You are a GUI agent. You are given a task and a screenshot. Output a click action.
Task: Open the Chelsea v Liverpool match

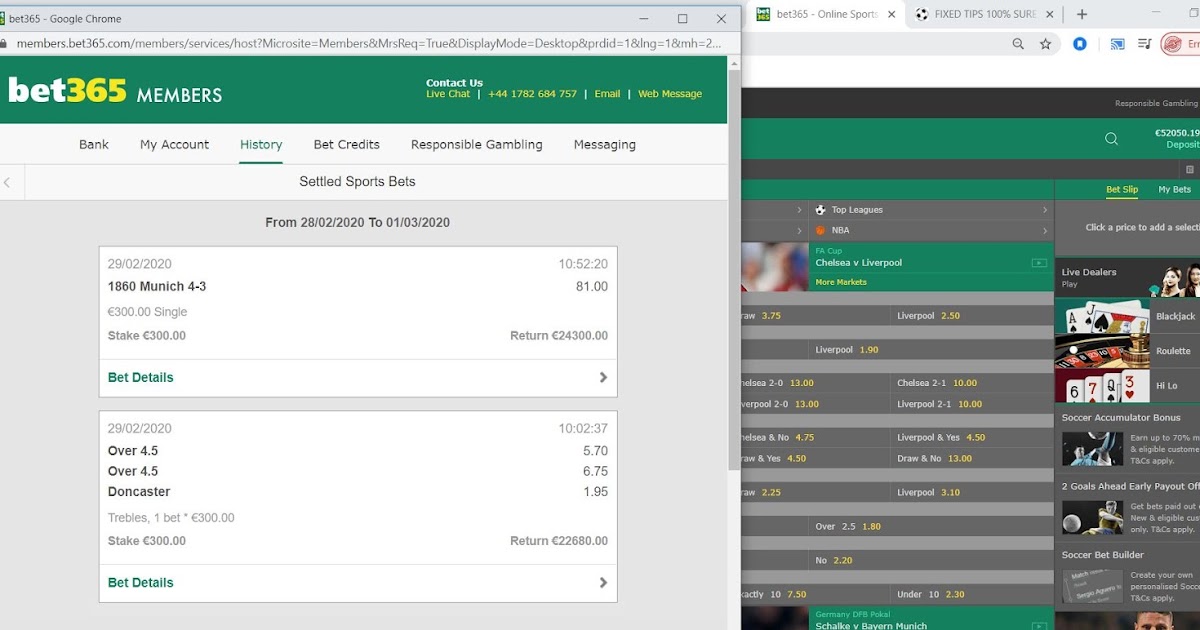coord(858,263)
